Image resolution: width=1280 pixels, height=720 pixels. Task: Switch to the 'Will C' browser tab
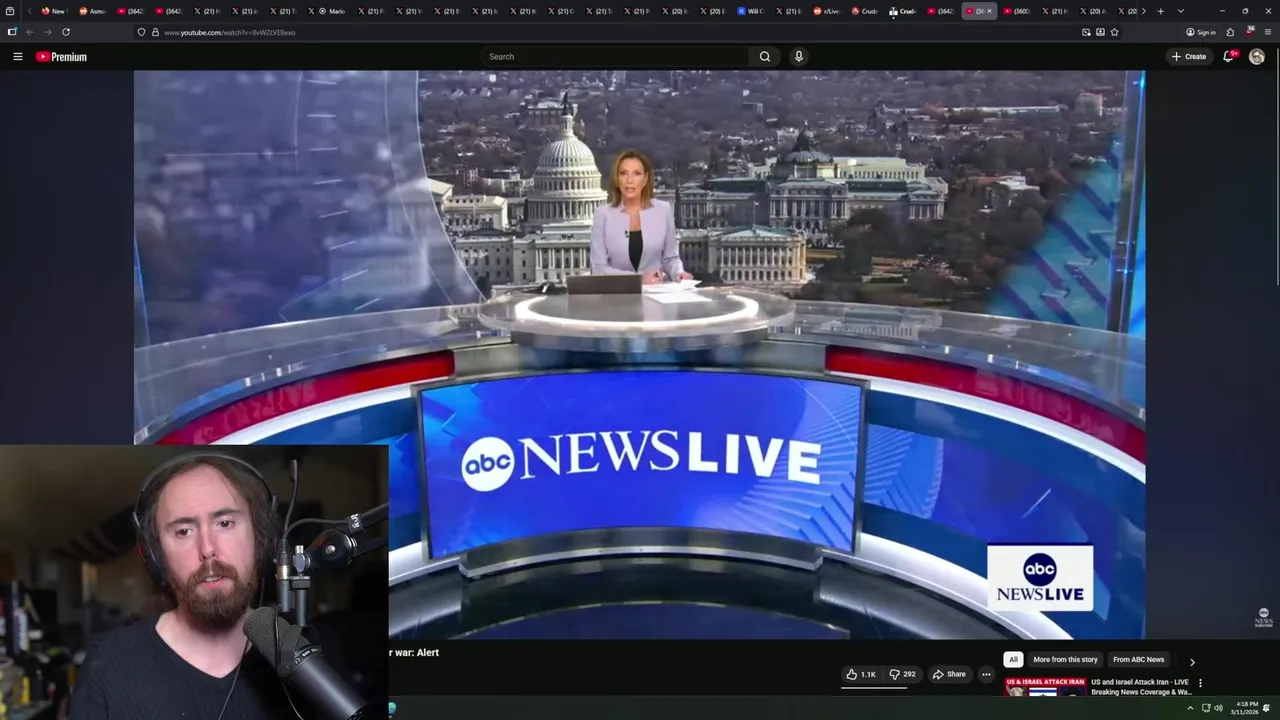click(751, 11)
